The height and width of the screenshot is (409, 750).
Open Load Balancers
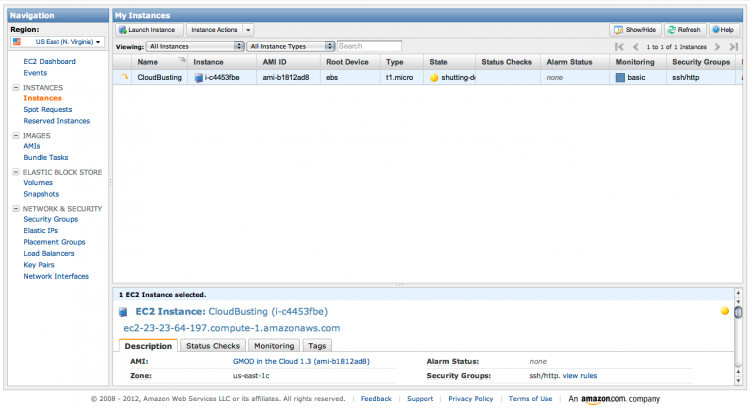pyautogui.click(x=49, y=254)
